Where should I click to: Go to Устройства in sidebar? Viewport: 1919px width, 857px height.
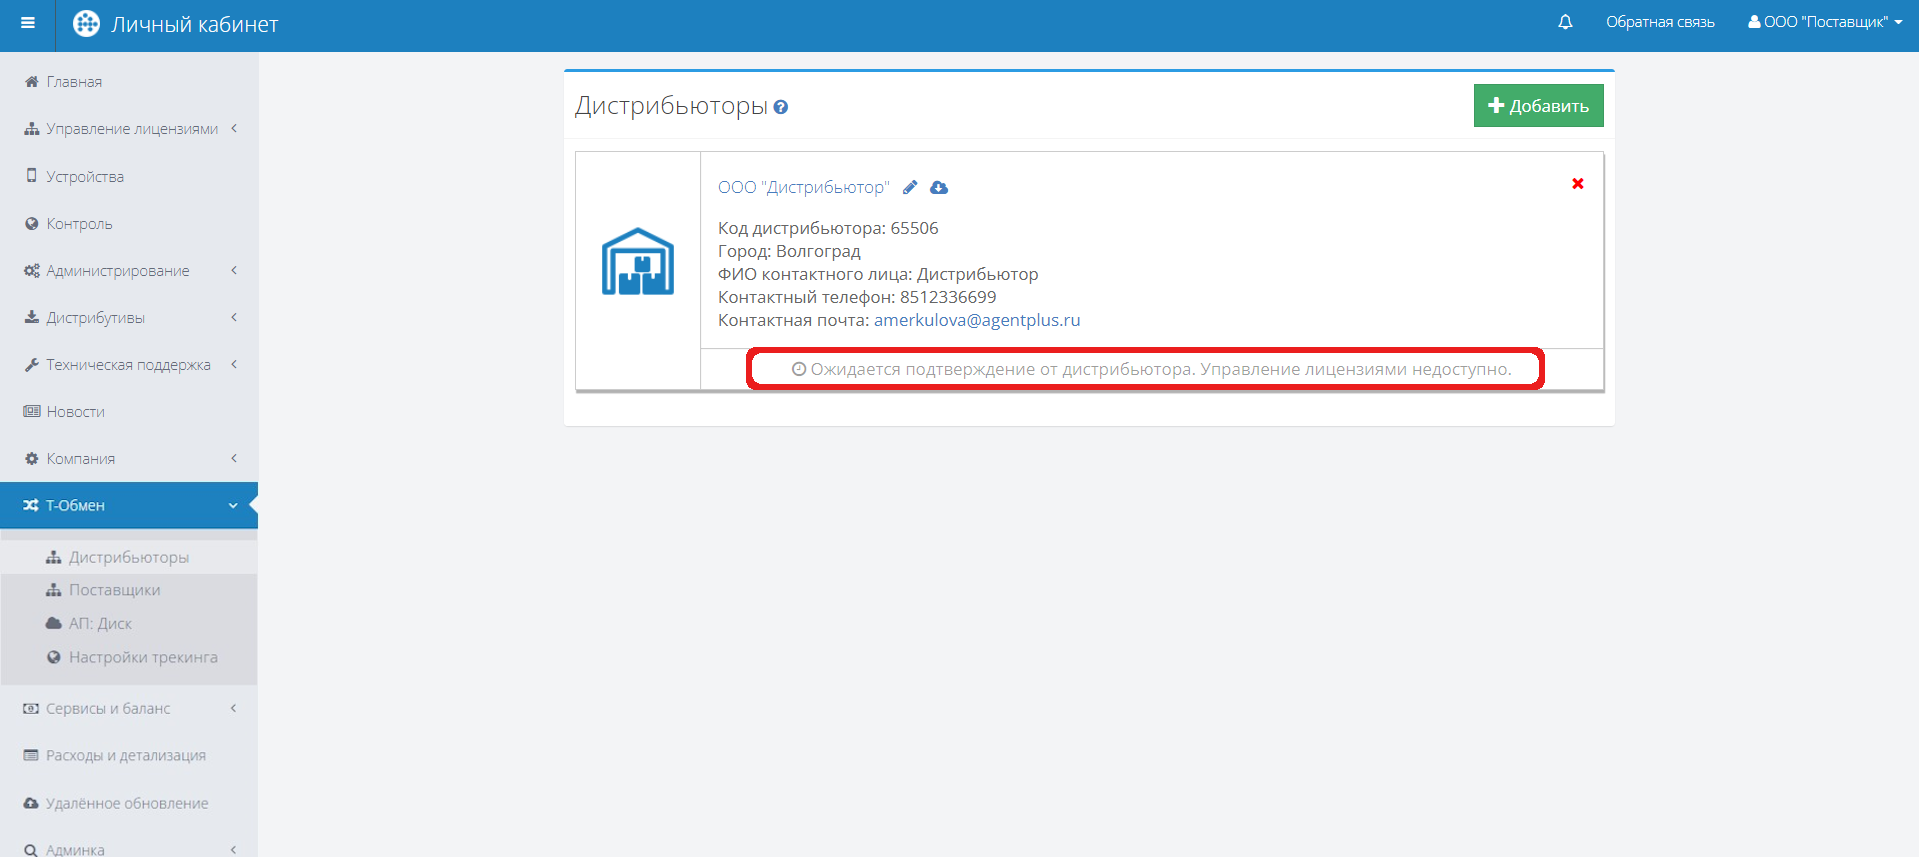(85, 177)
